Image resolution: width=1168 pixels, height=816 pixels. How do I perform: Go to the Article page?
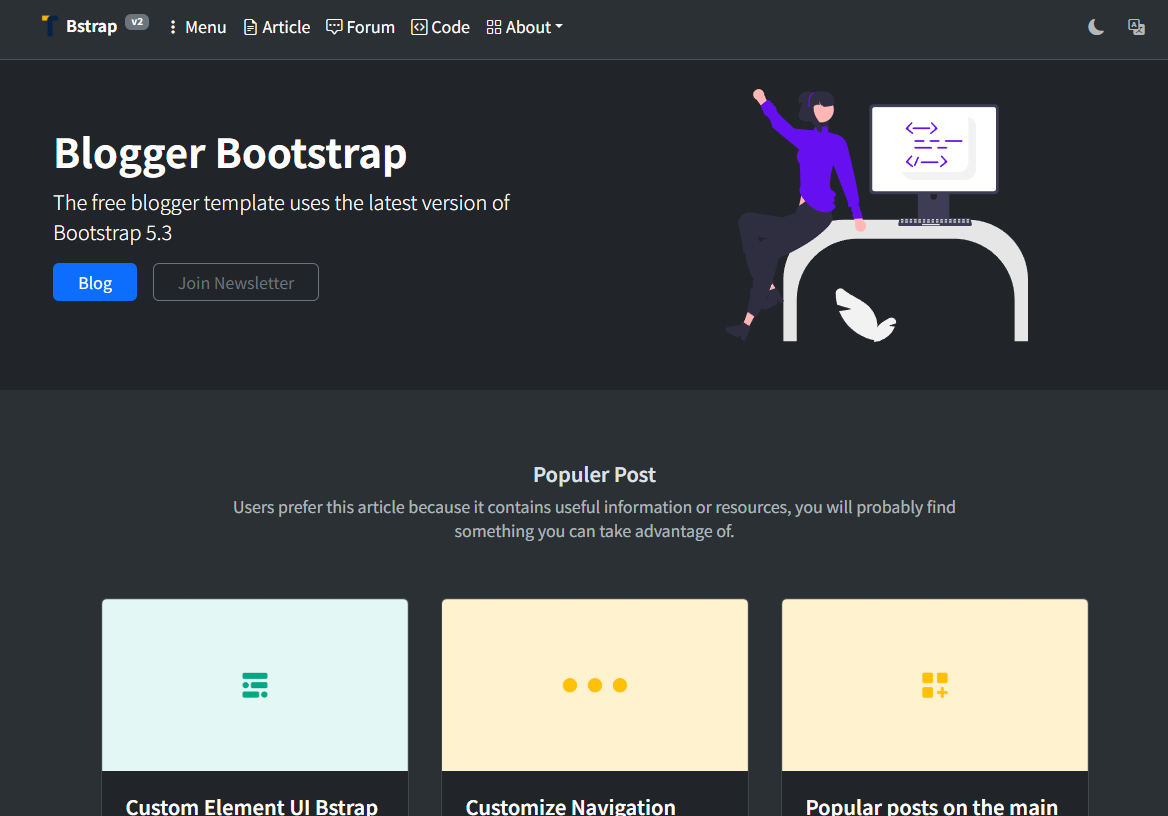(x=277, y=28)
